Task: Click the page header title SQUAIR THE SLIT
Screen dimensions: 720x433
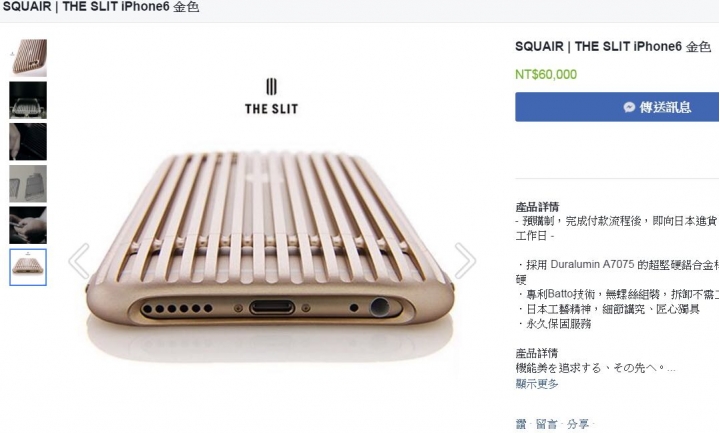Action: 101,7
